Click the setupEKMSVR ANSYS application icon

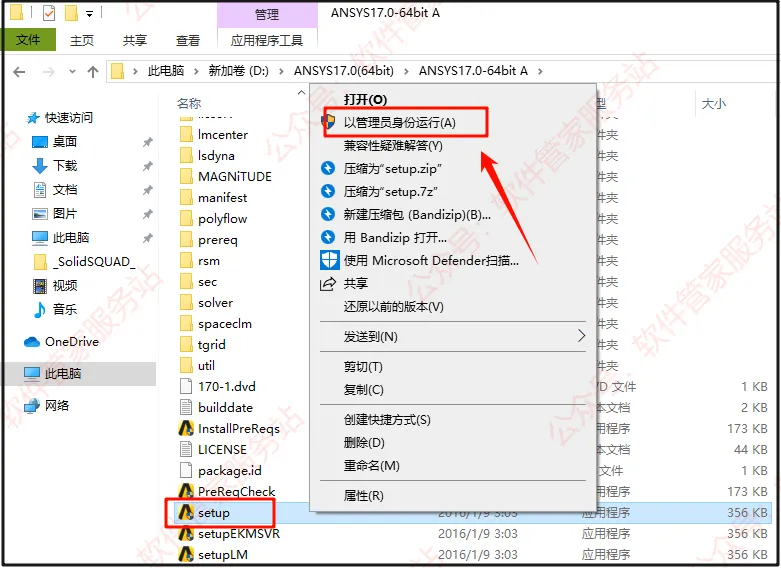tap(186, 534)
